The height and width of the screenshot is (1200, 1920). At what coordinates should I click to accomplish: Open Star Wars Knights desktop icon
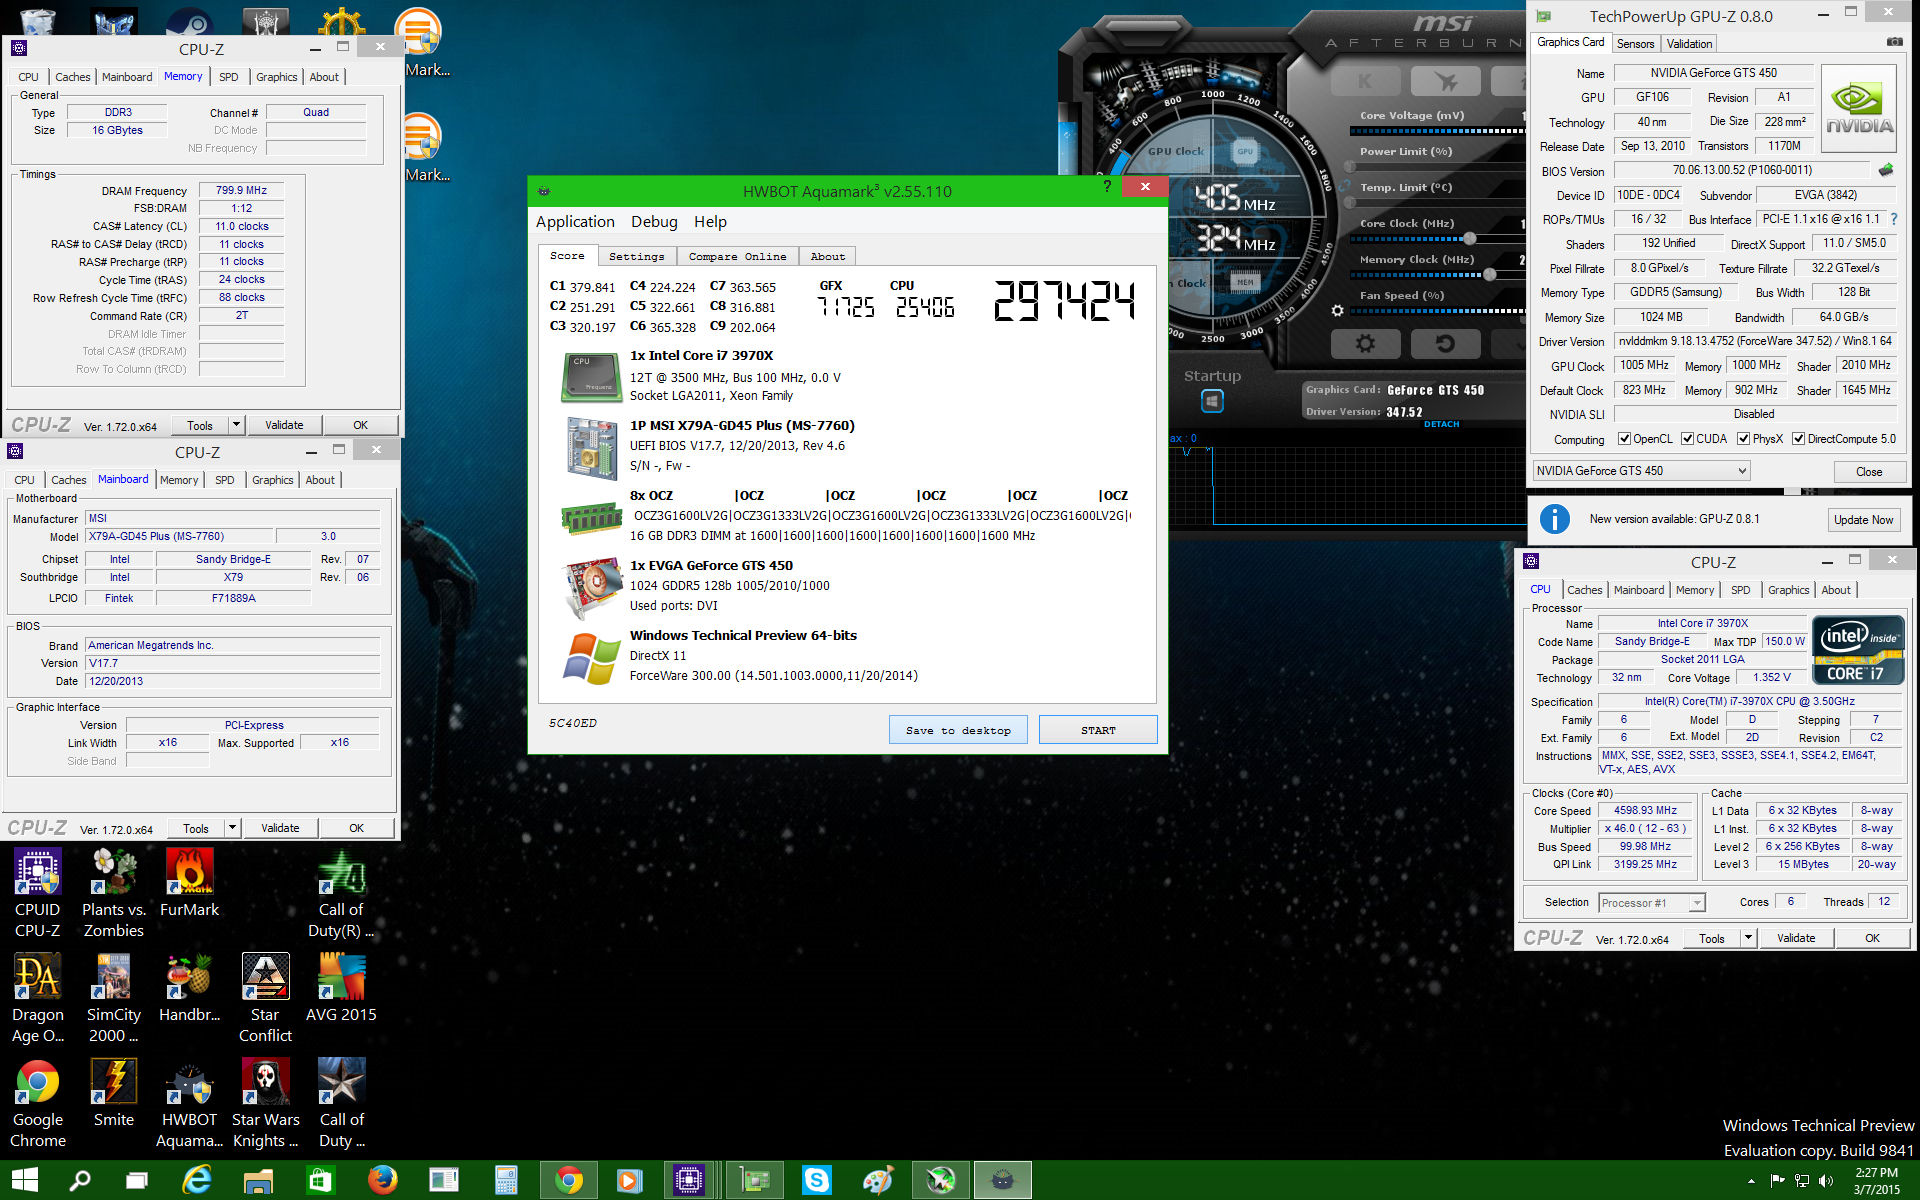click(266, 1103)
